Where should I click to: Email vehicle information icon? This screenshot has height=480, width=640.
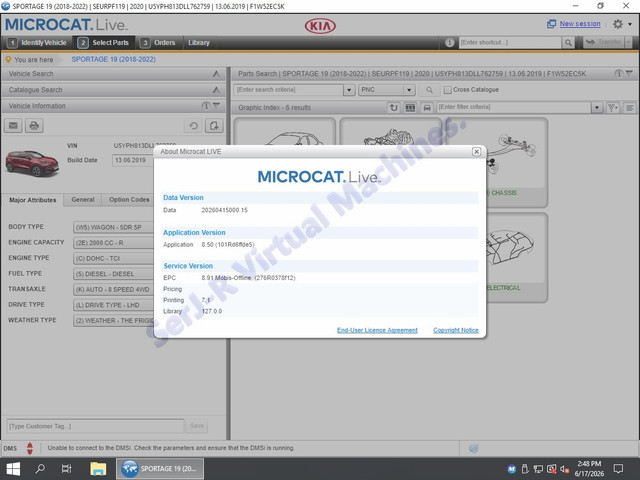[x=13, y=125]
